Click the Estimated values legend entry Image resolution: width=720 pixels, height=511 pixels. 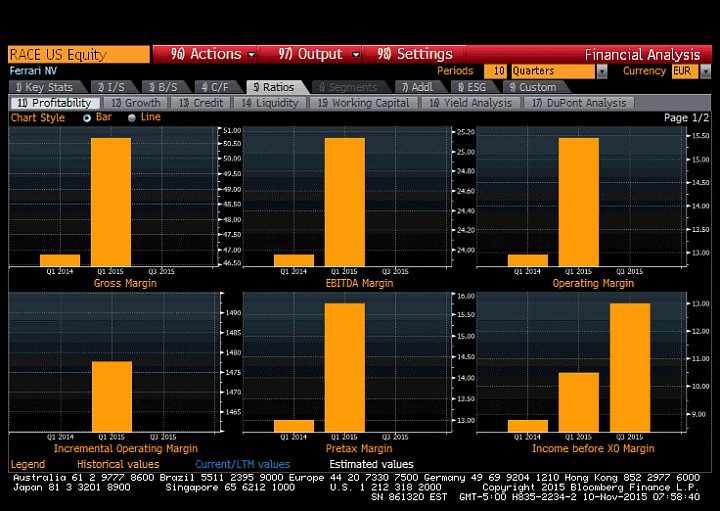tap(371, 464)
